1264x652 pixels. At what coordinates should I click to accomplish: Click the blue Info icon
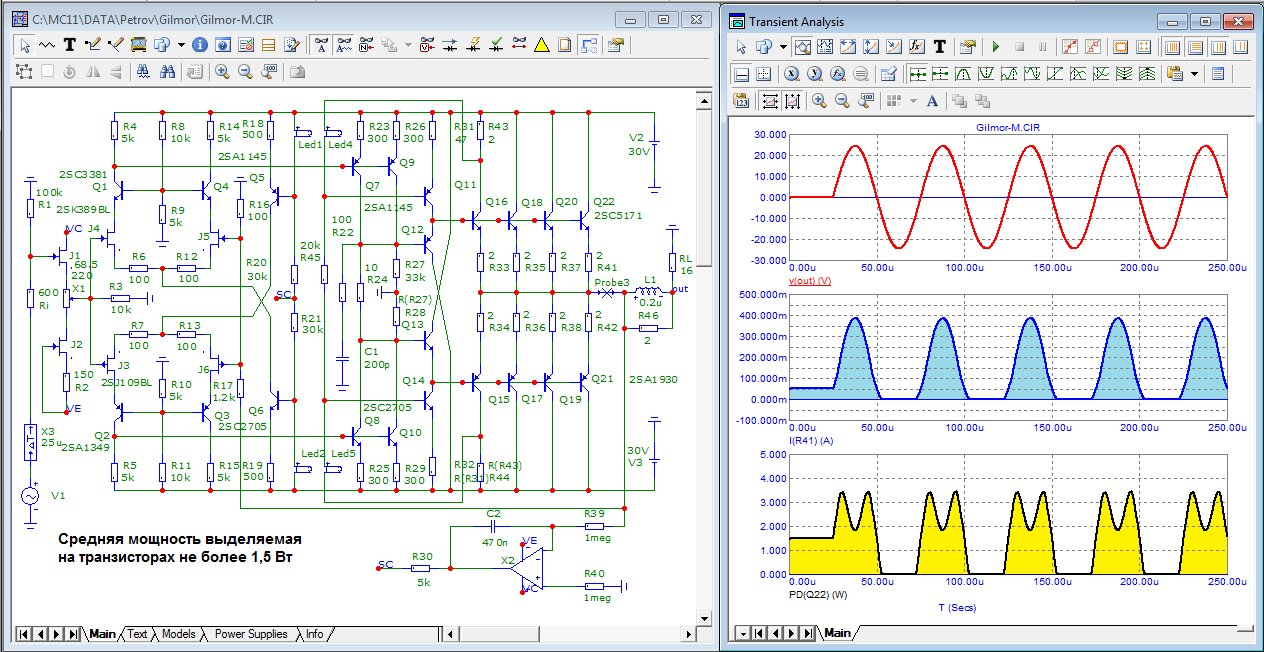199,45
